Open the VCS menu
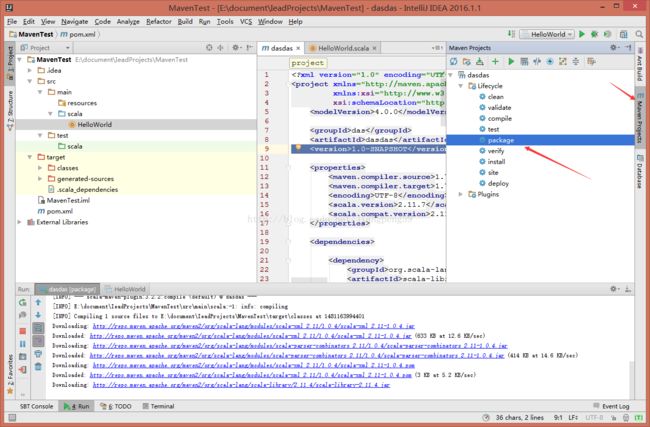 [246, 22]
